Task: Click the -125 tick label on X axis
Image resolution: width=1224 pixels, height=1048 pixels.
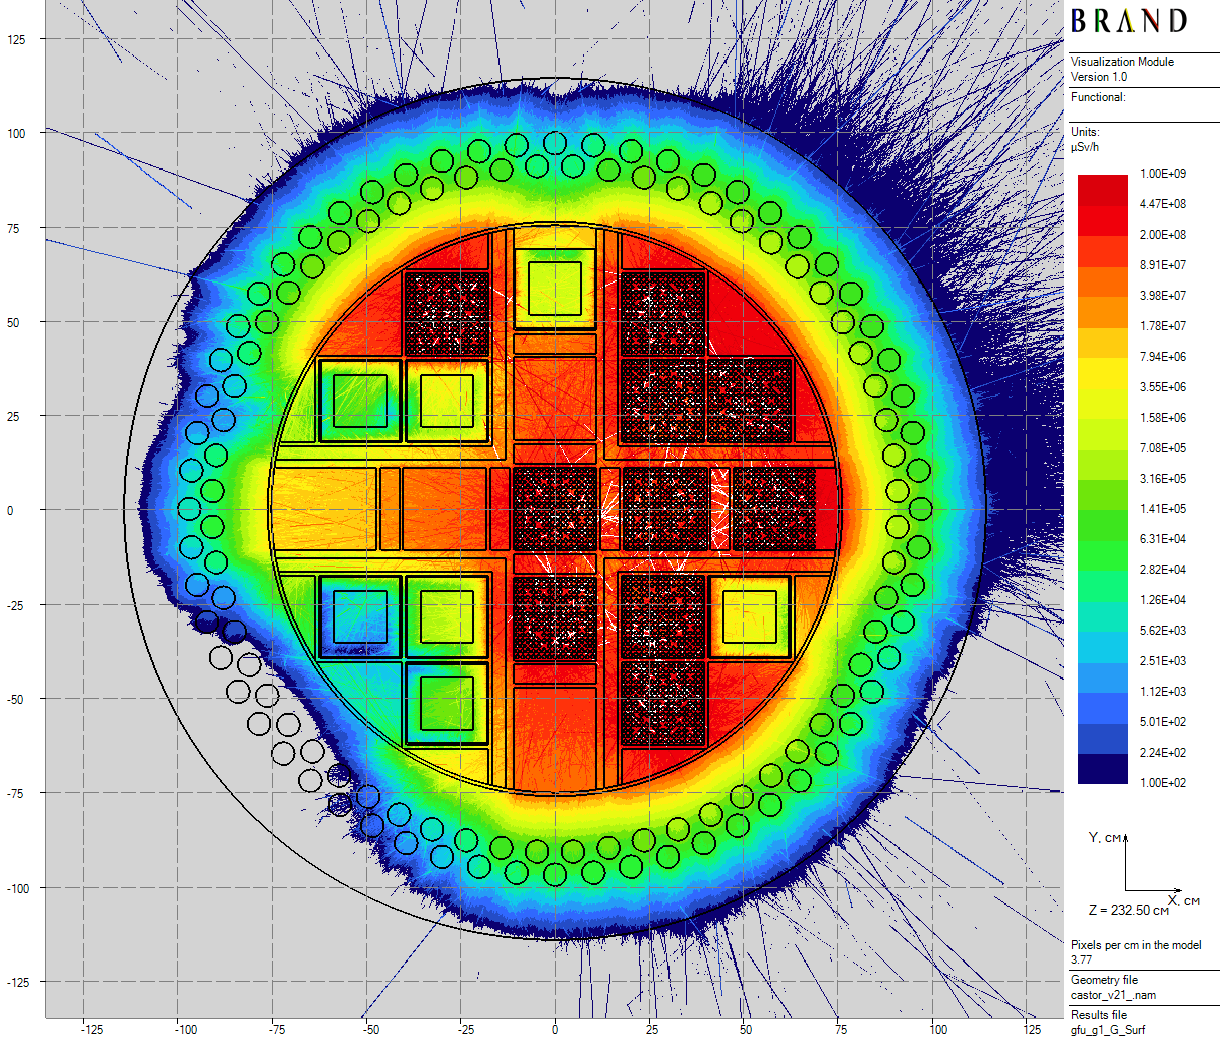Action: coord(91,1030)
